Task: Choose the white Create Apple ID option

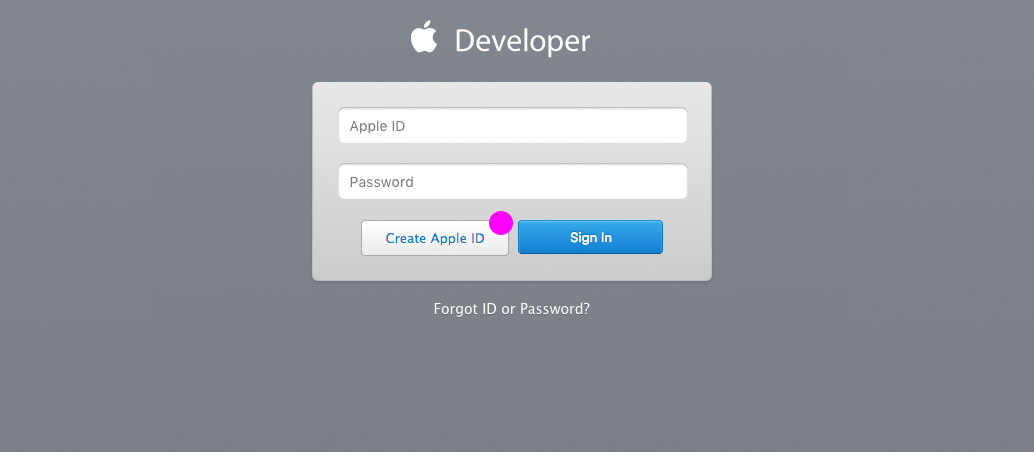Action: tap(435, 238)
